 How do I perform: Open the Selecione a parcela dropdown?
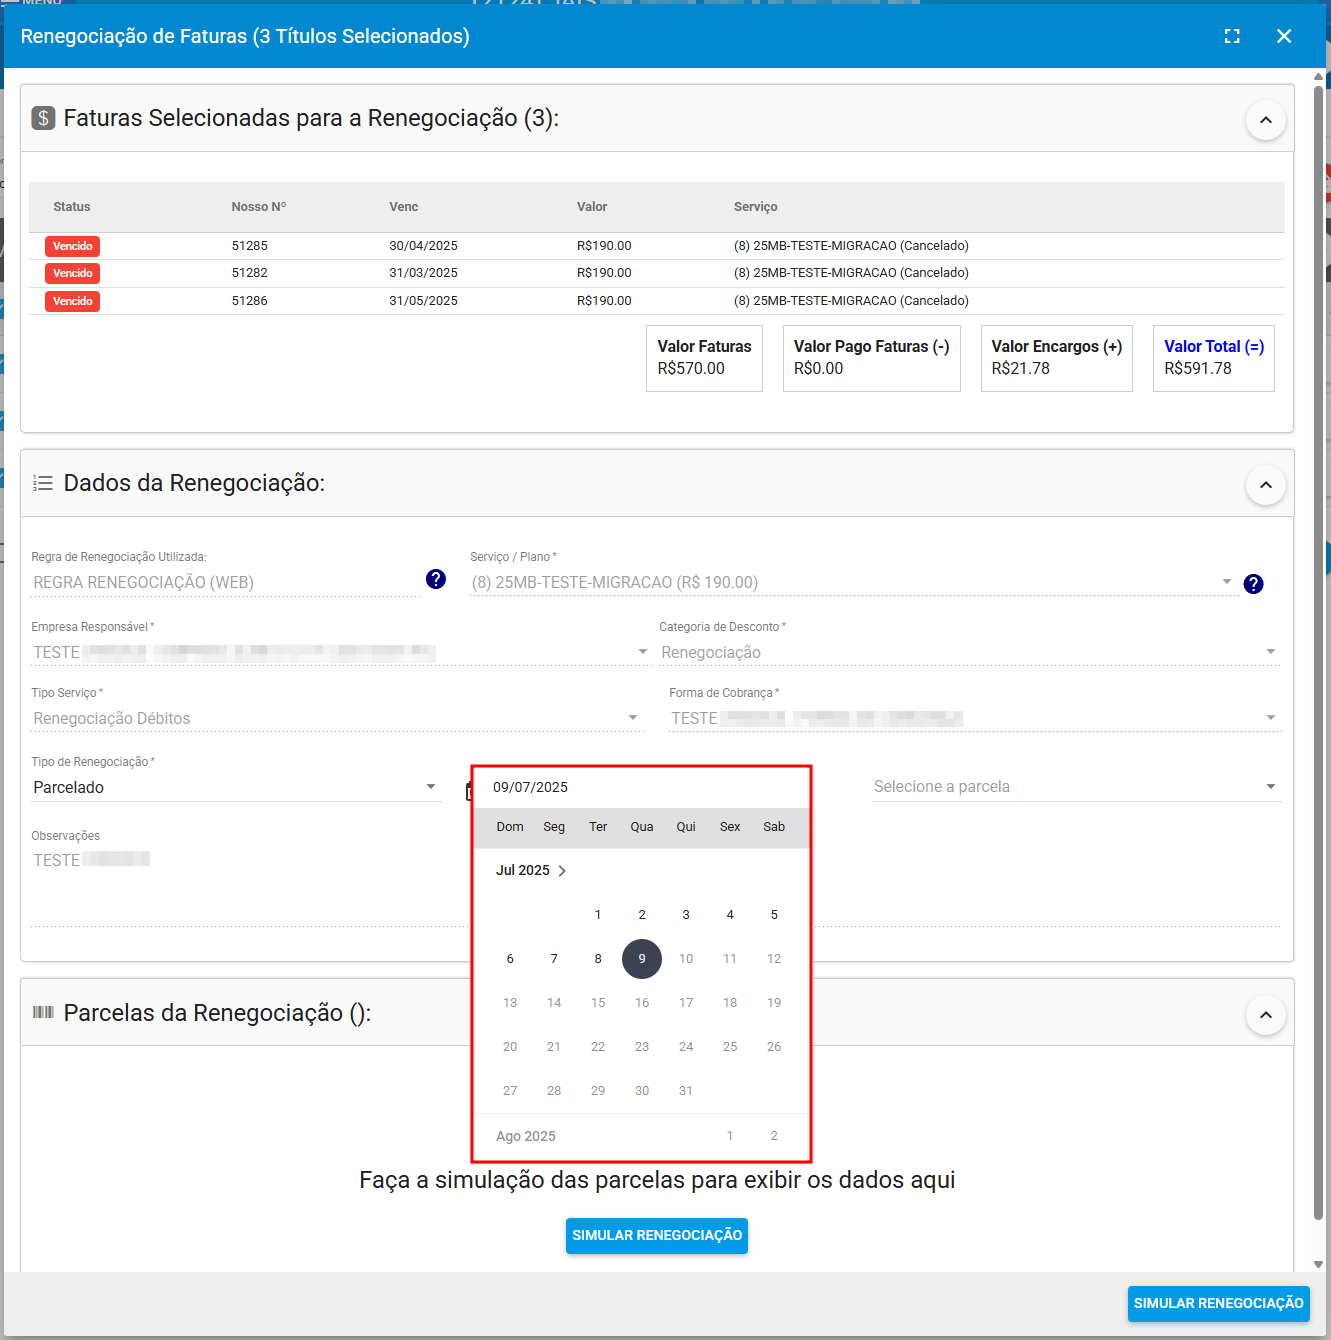click(1077, 787)
